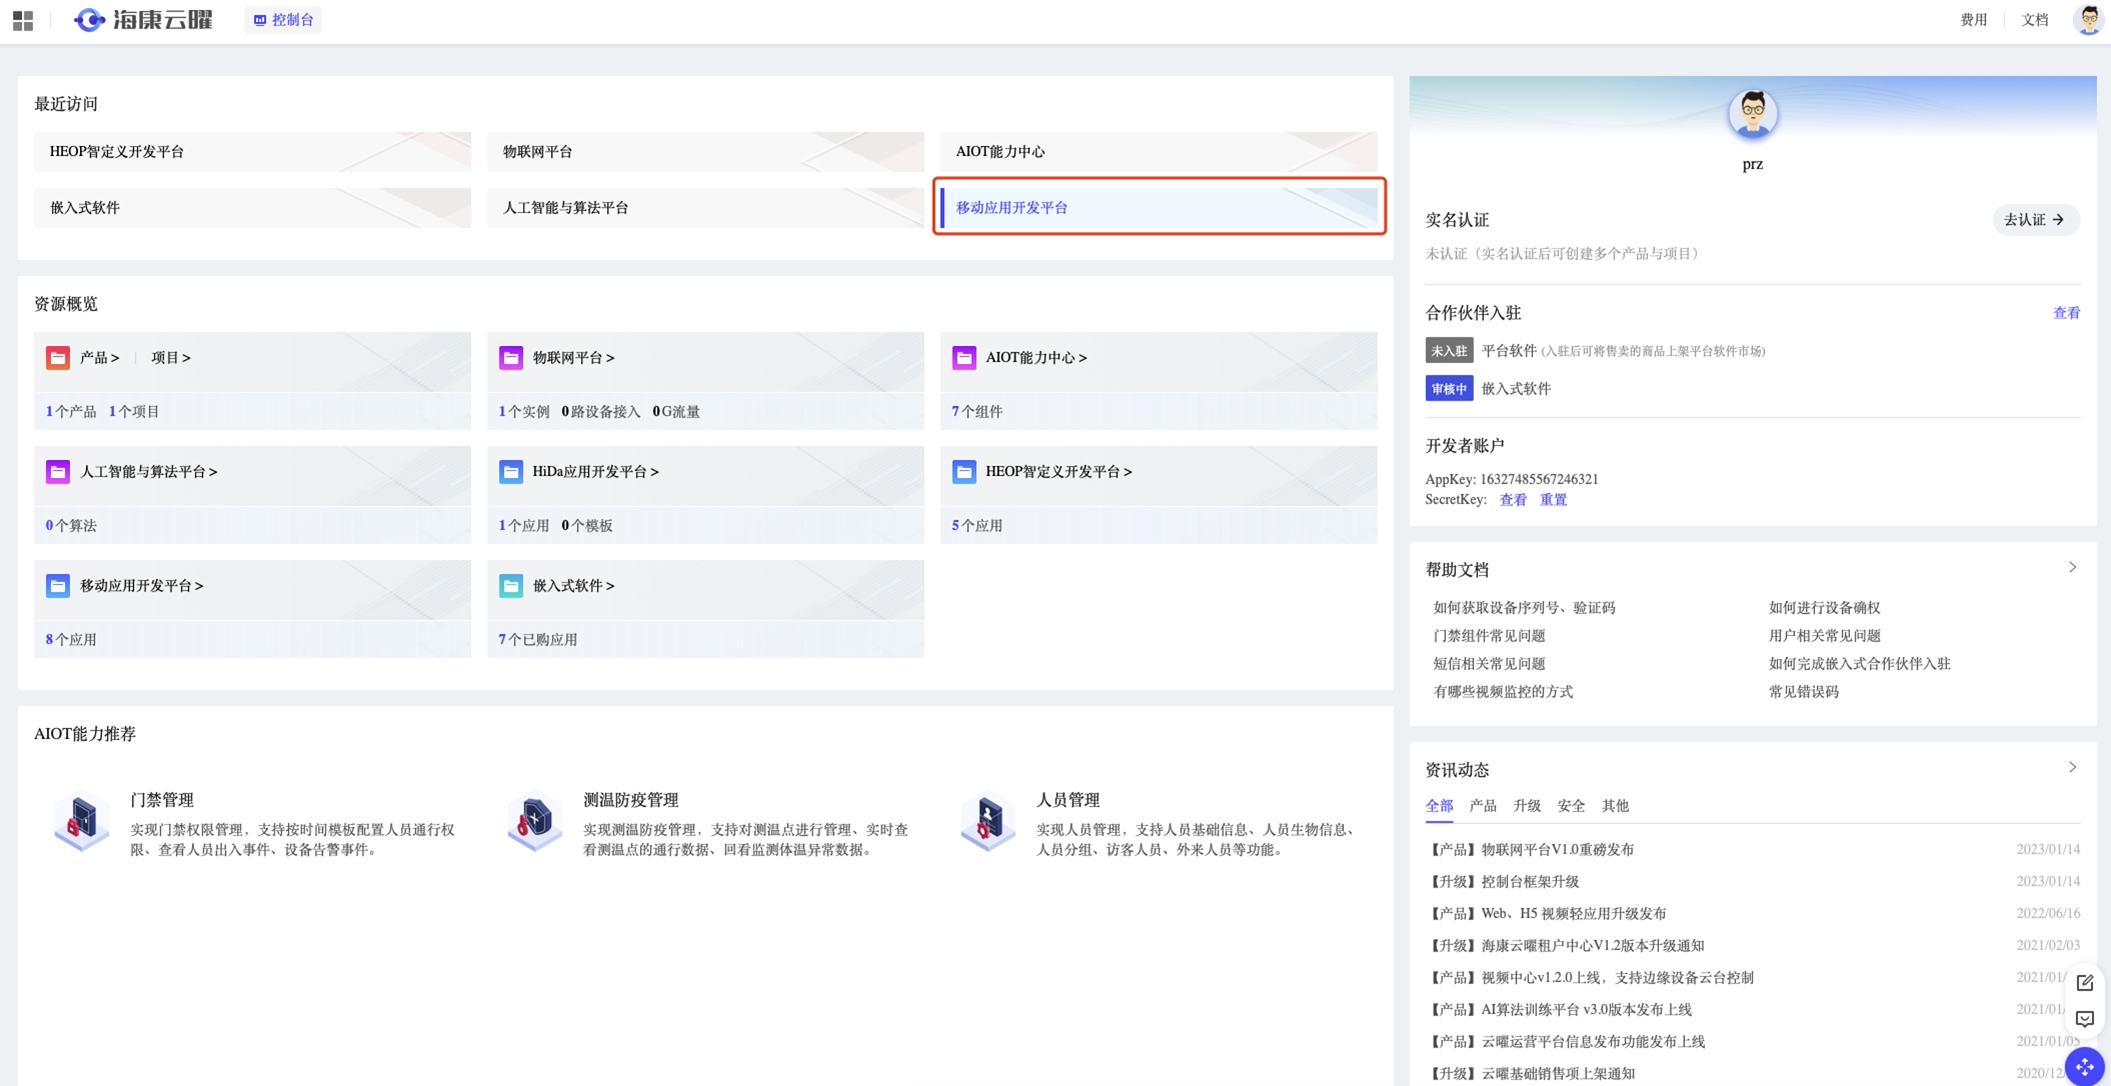Expand the 帮助文档 section arrow

(2072, 568)
